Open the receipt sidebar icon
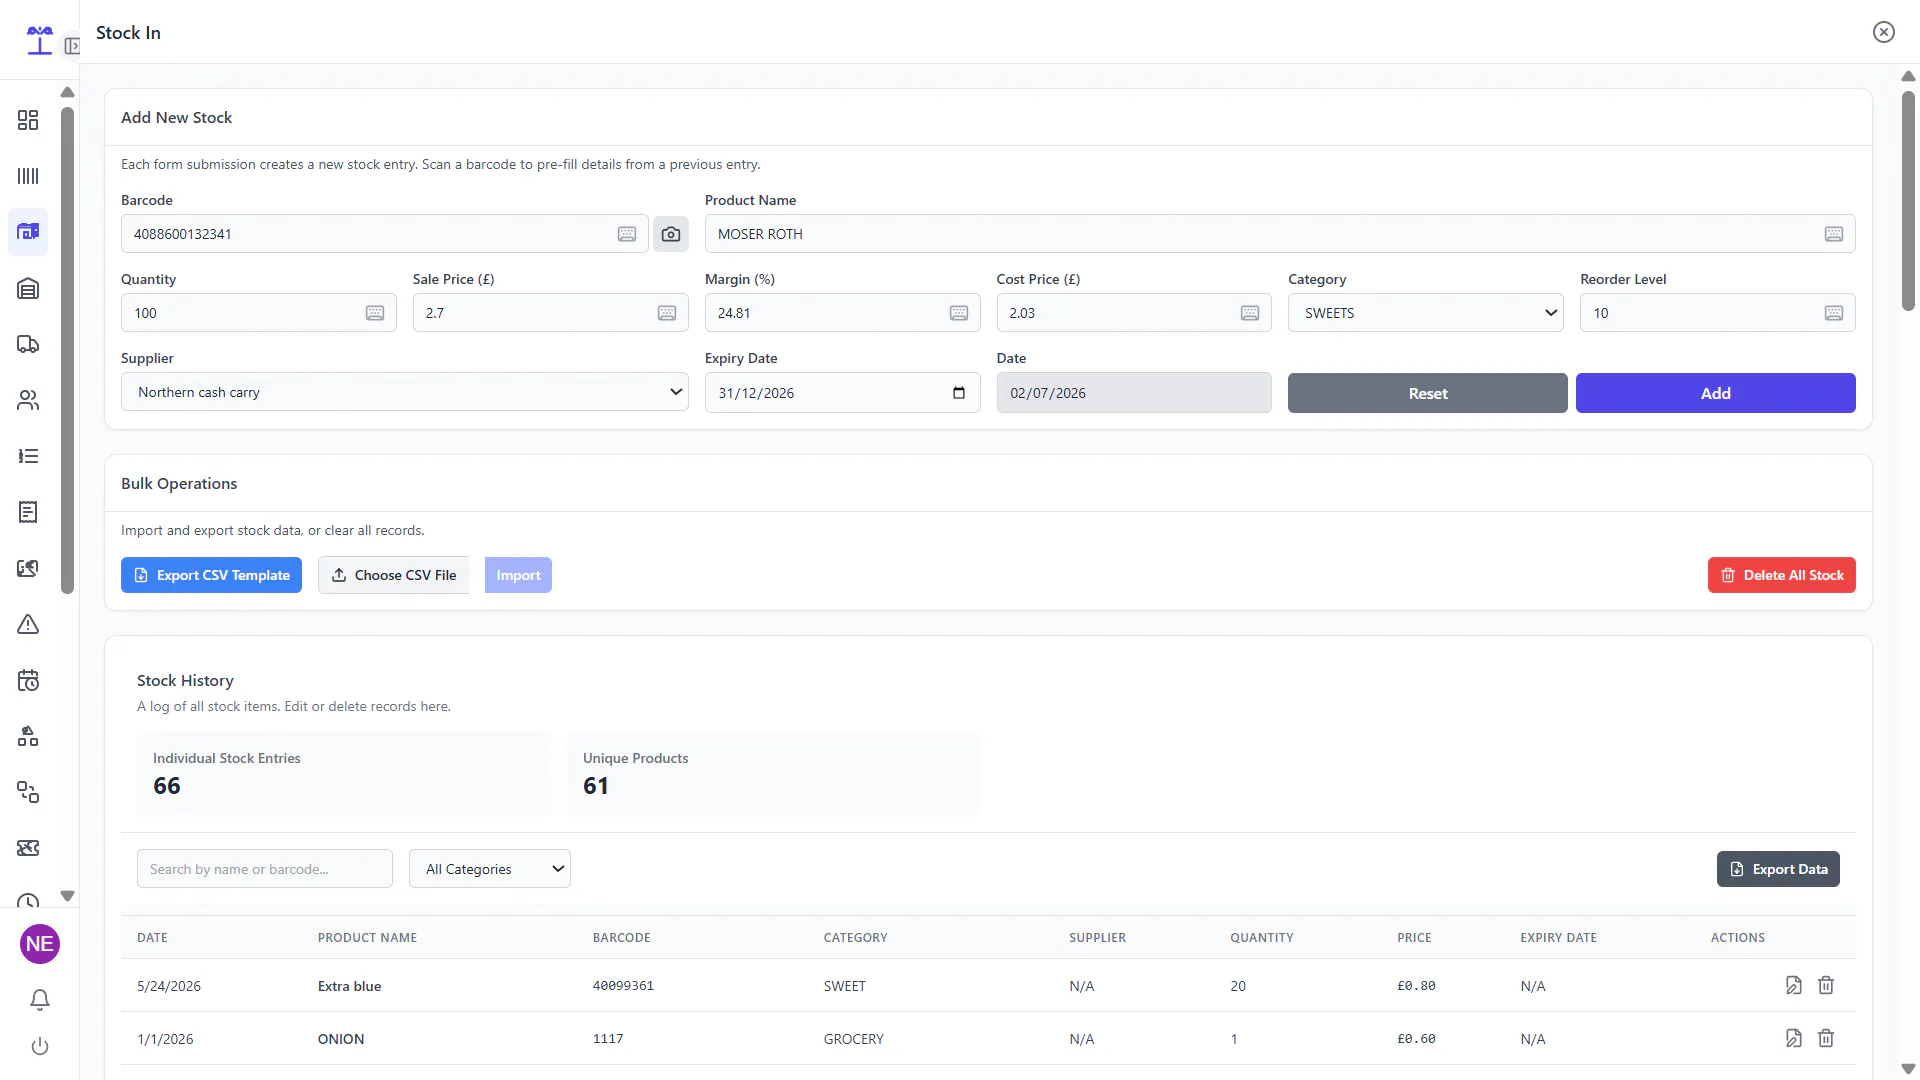This screenshot has width=1920, height=1080. 28,512
